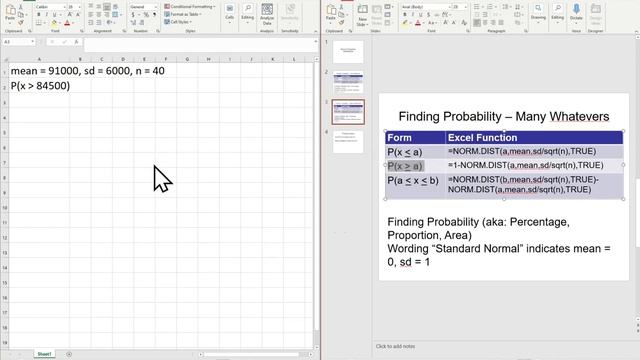The image size is (640, 360).
Task: Open the Excel font name box
Action: click(51, 7)
